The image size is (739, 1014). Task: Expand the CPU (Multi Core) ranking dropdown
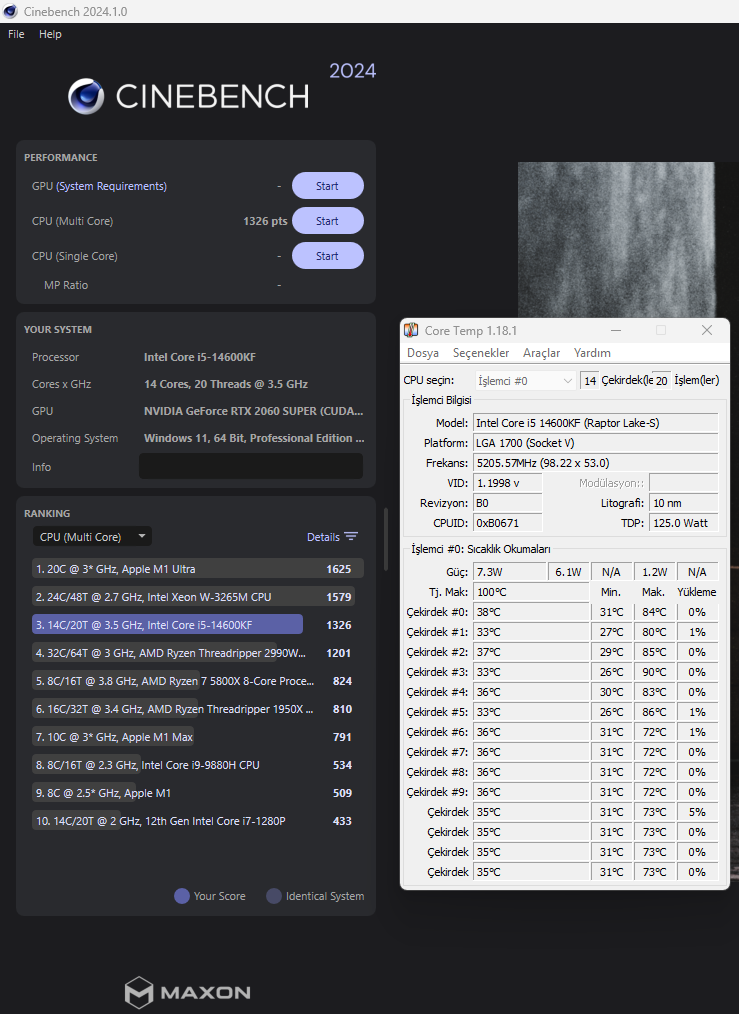(92, 537)
